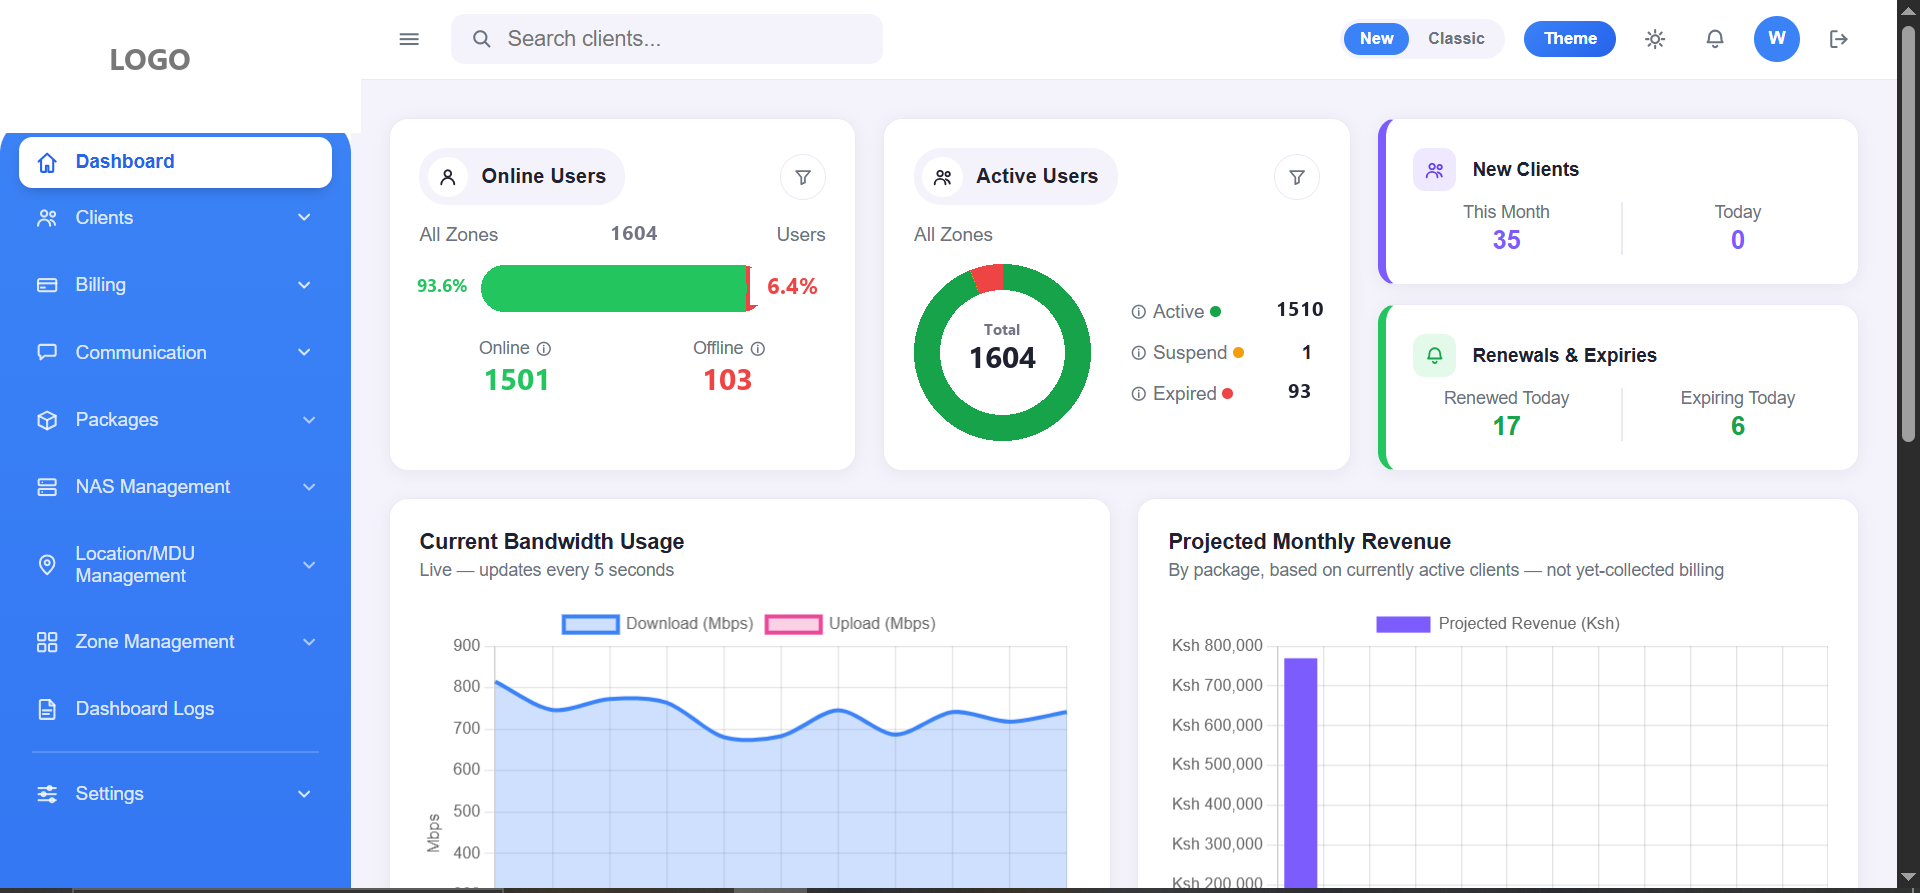Switch to the New layout toggle
This screenshot has width=1920, height=893.
click(1376, 39)
